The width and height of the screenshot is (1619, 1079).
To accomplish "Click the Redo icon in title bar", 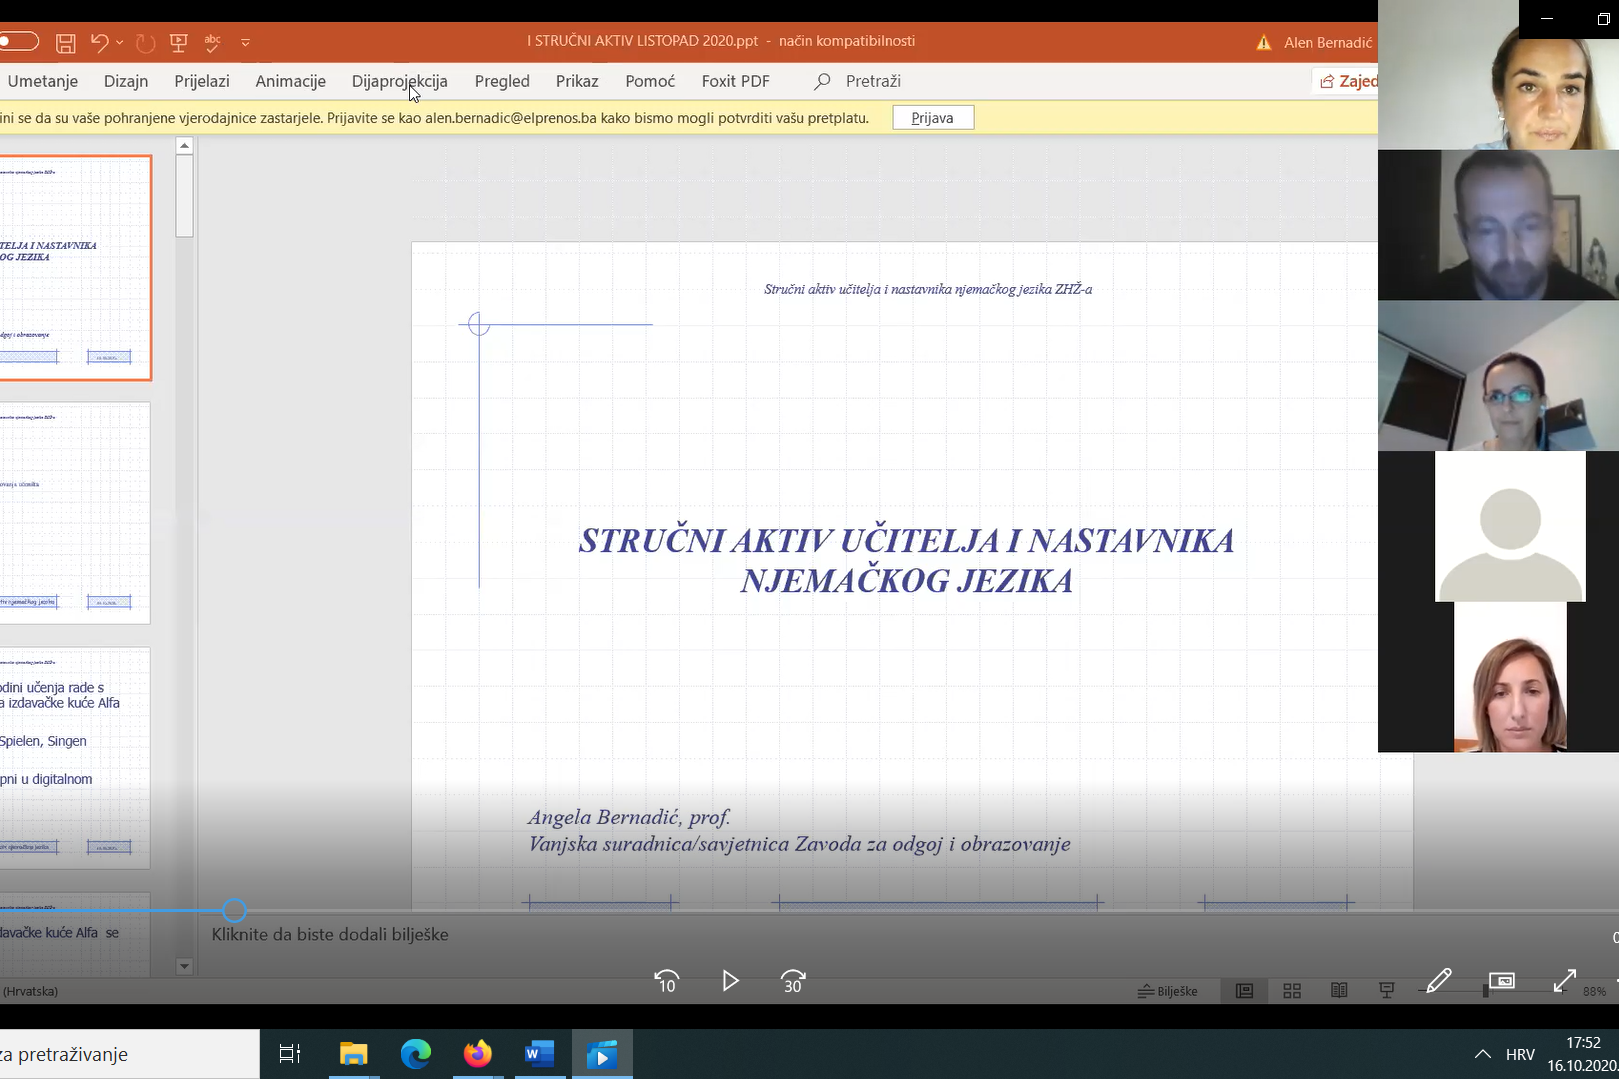I will coord(145,42).
